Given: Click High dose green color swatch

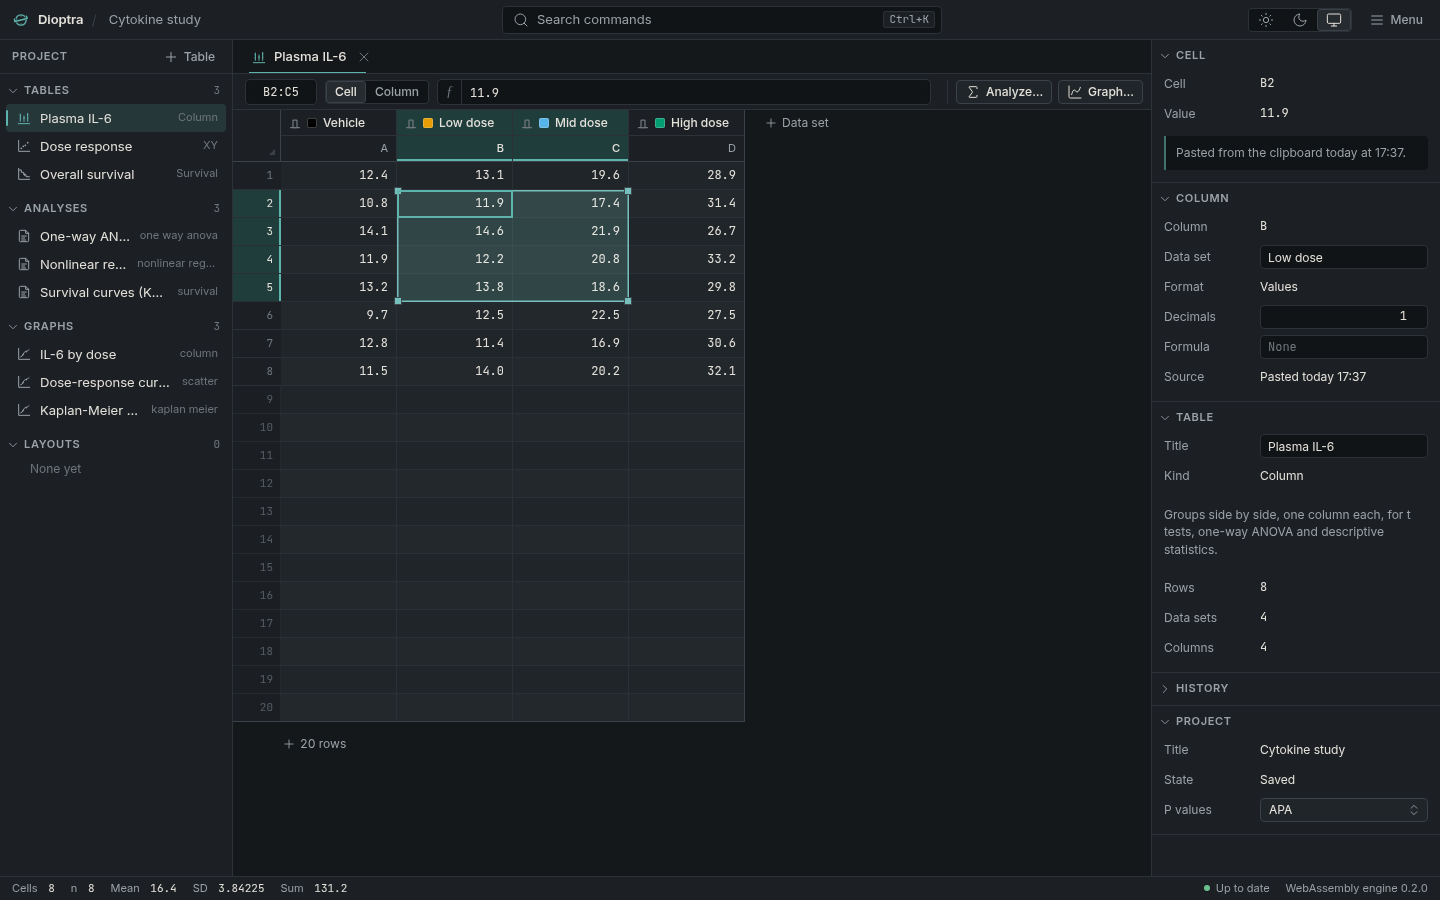Looking at the screenshot, I should point(660,123).
